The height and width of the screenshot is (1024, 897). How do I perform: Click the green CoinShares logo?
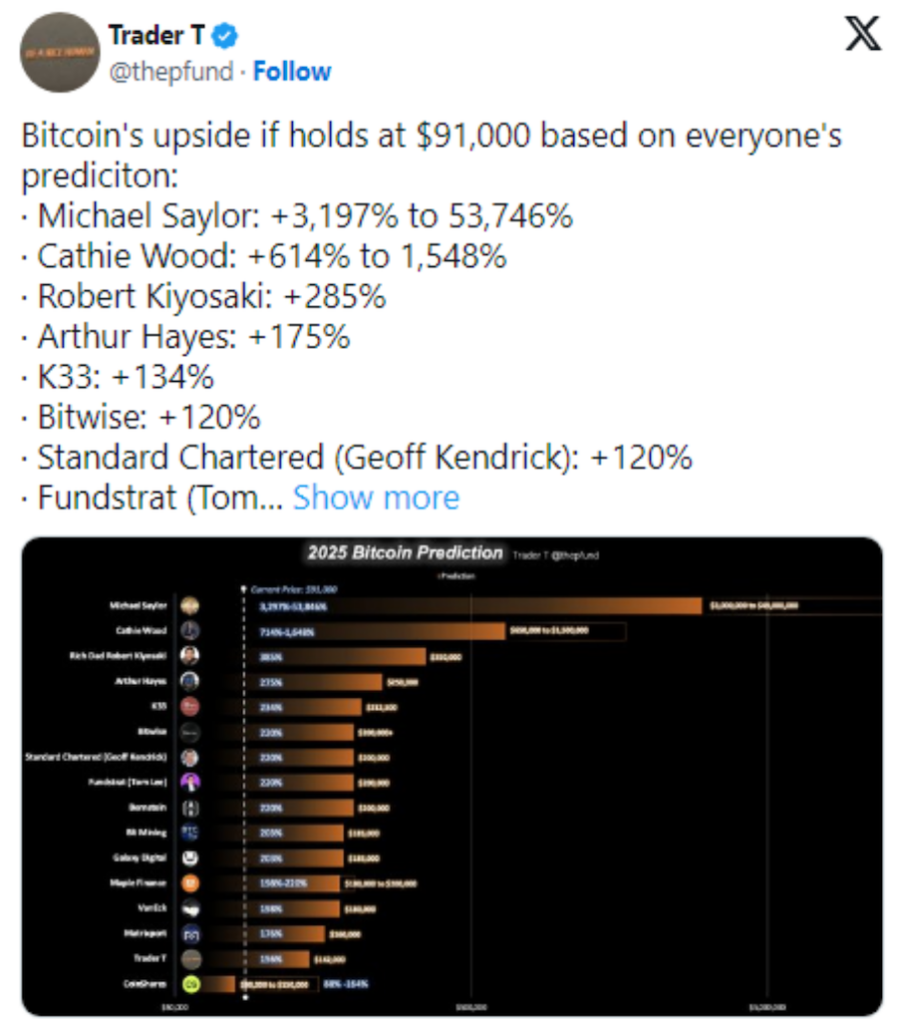(190, 984)
